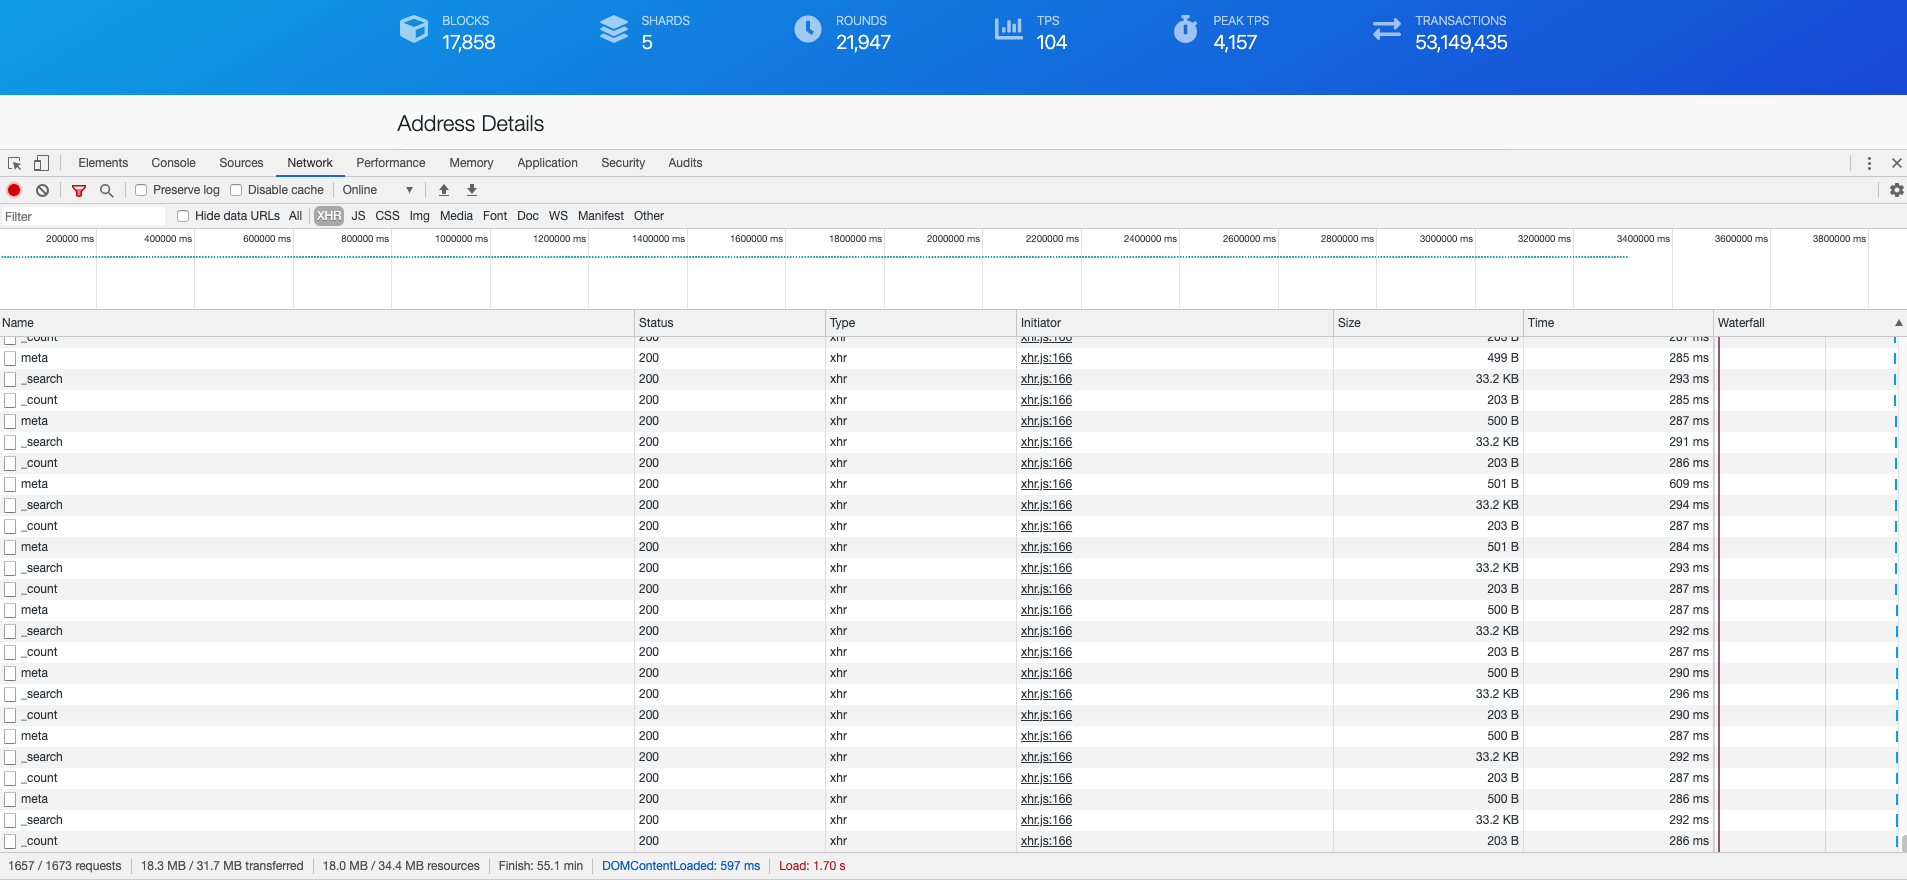The width and height of the screenshot is (1907, 880).
Task: Stop recording the network log
Action: click(14, 190)
